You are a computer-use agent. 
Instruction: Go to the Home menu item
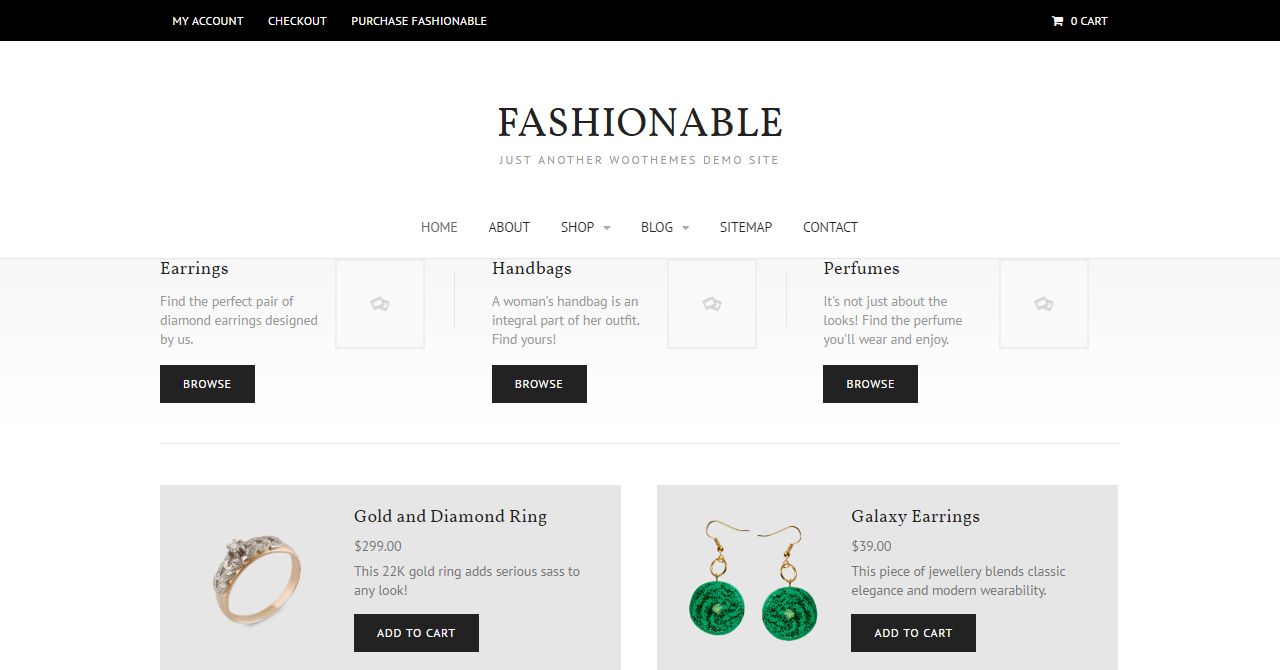pyautogui.click(x=439, y=227)
